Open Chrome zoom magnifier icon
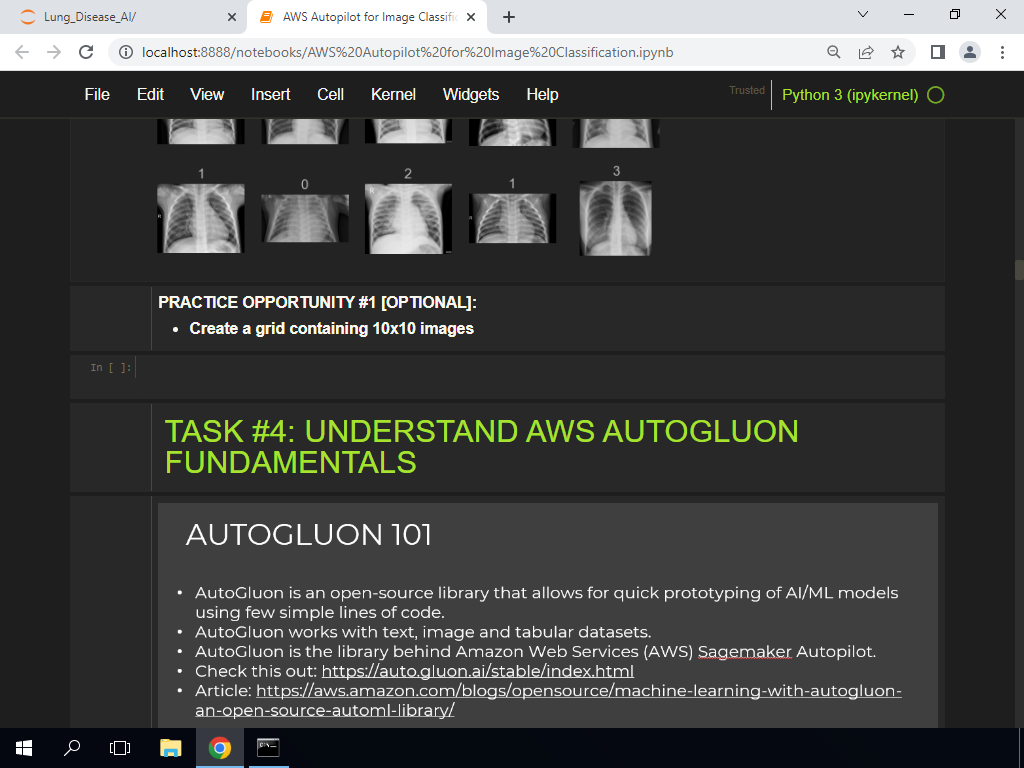1024x768 pixels. [834, 52]
